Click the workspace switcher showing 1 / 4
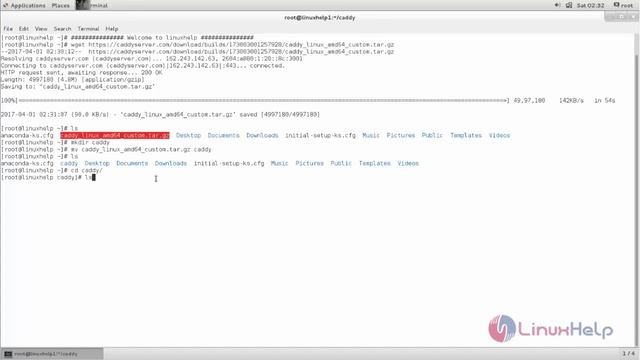This screenshot has width=640, height=360. [x=629, y=353]
